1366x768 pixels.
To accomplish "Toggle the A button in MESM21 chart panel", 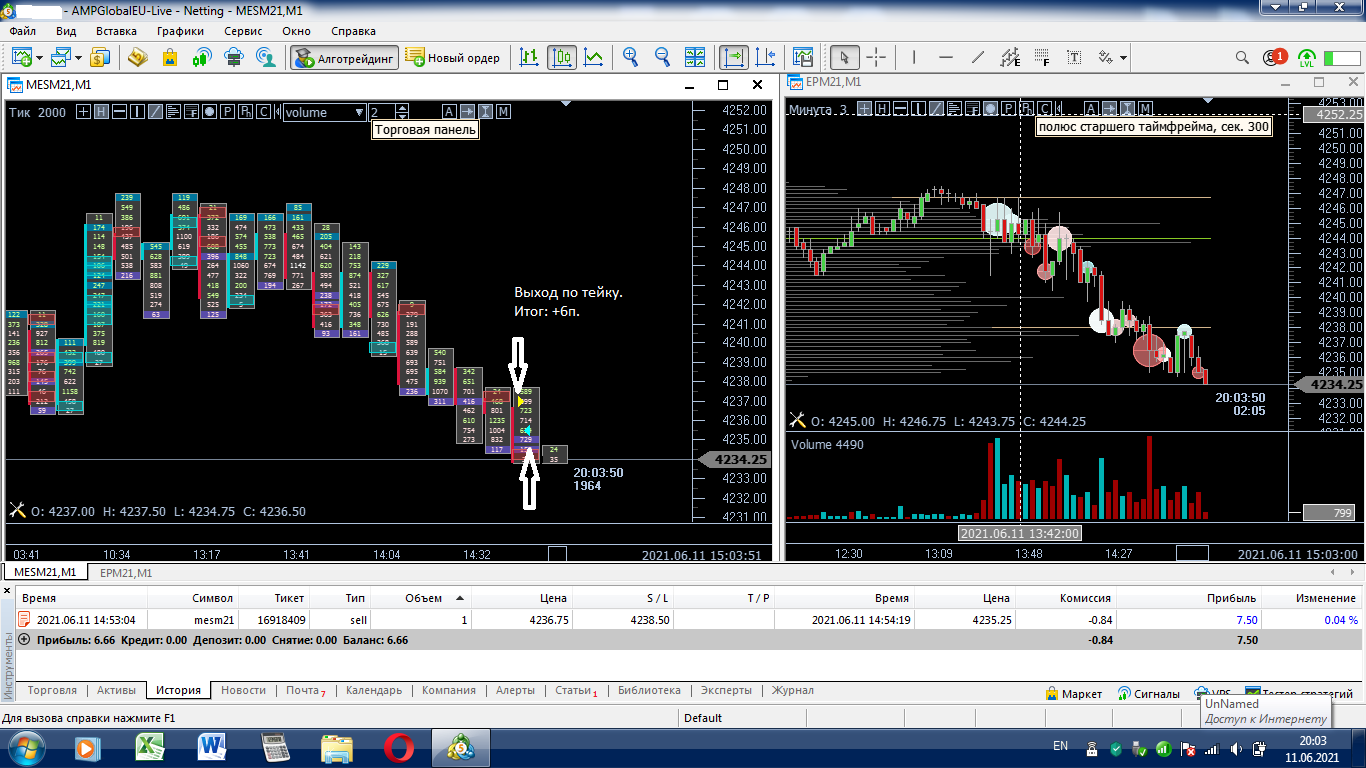I will click(x=449, y=112).
